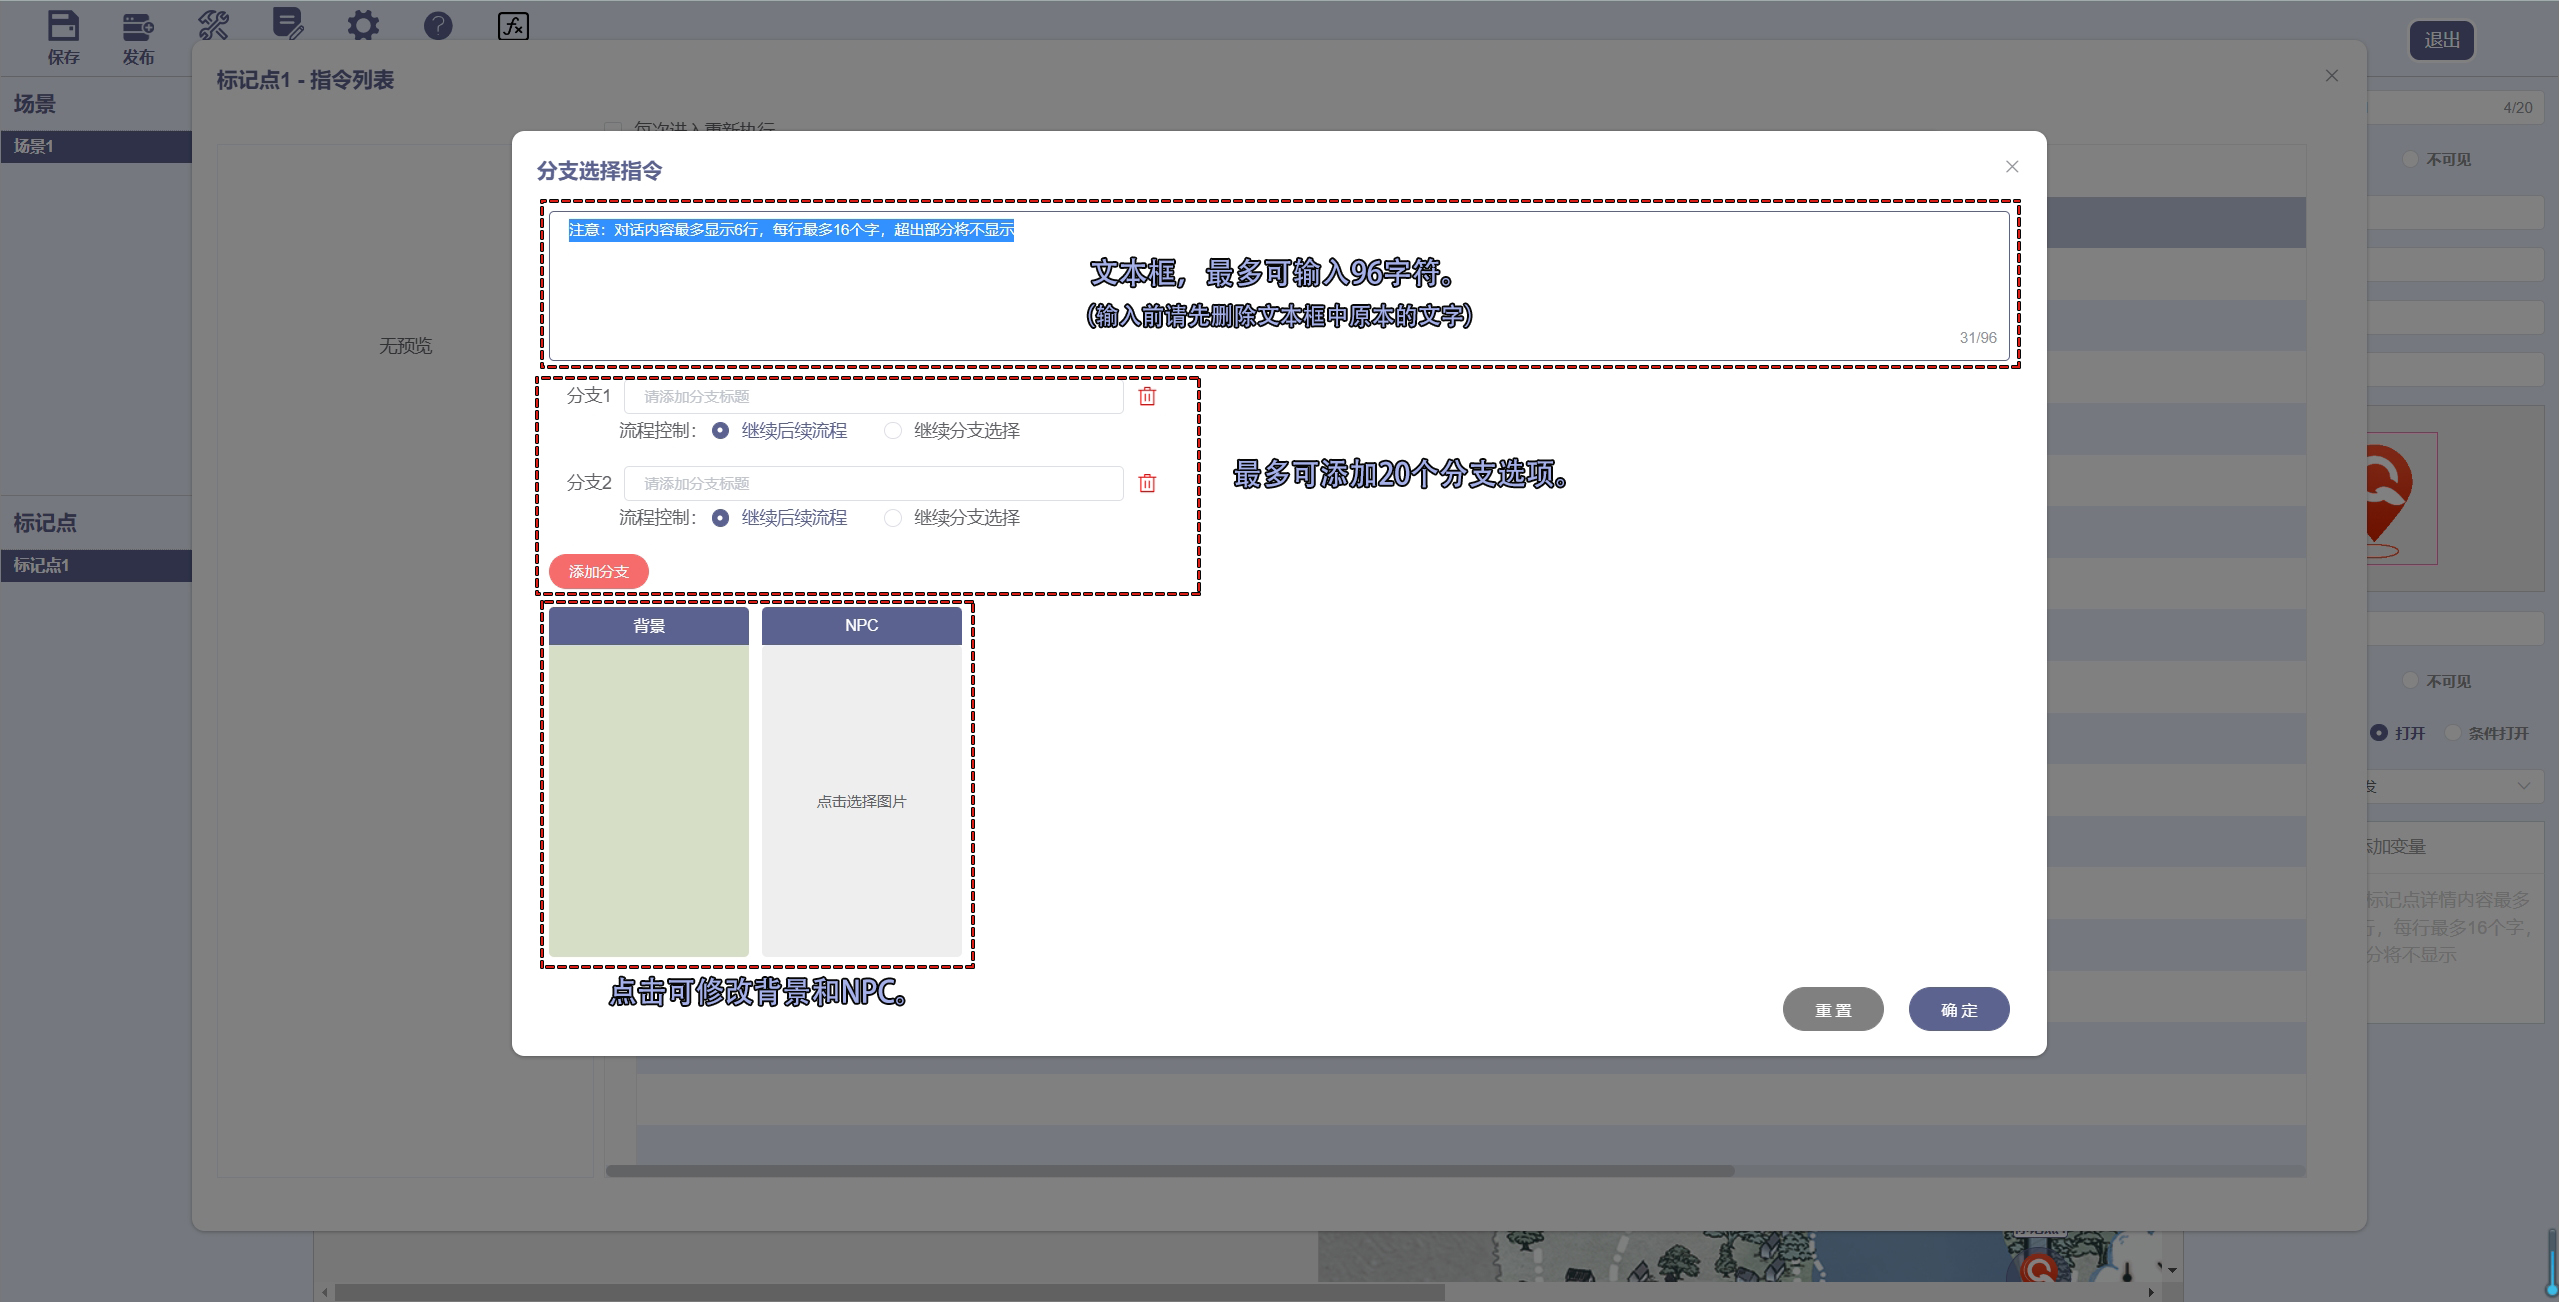This screenshot has width=2559, height=1302.
Task: Click the note editing icon in the toolbar
Action: click(289, 25)
